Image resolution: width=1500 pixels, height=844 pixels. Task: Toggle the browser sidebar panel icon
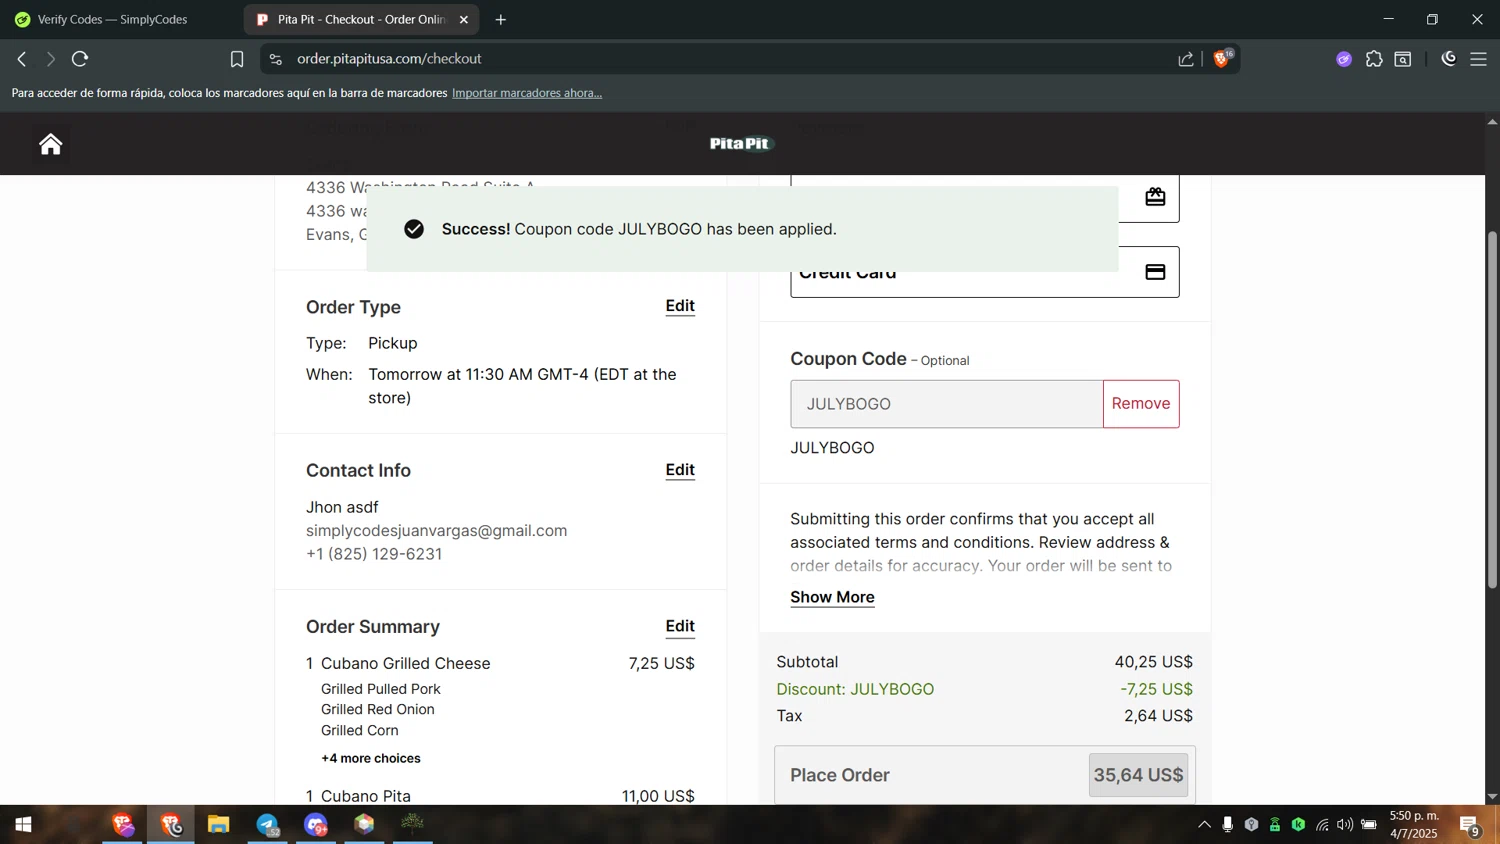coord(1403,59)
